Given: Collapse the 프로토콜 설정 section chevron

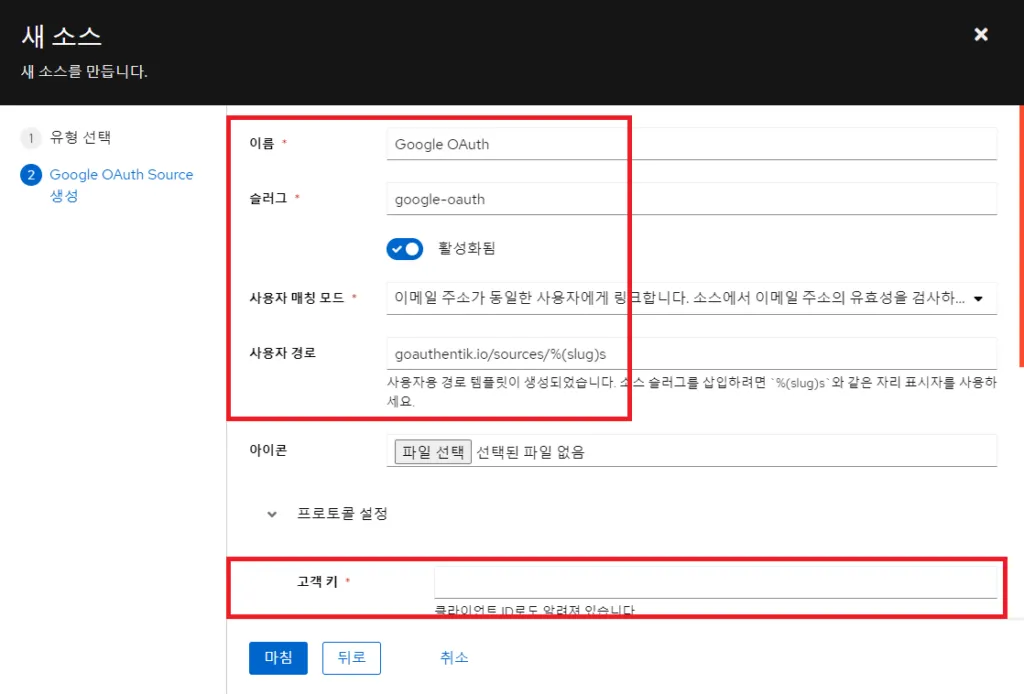Looking at the screenshot, I should [271, 513].
